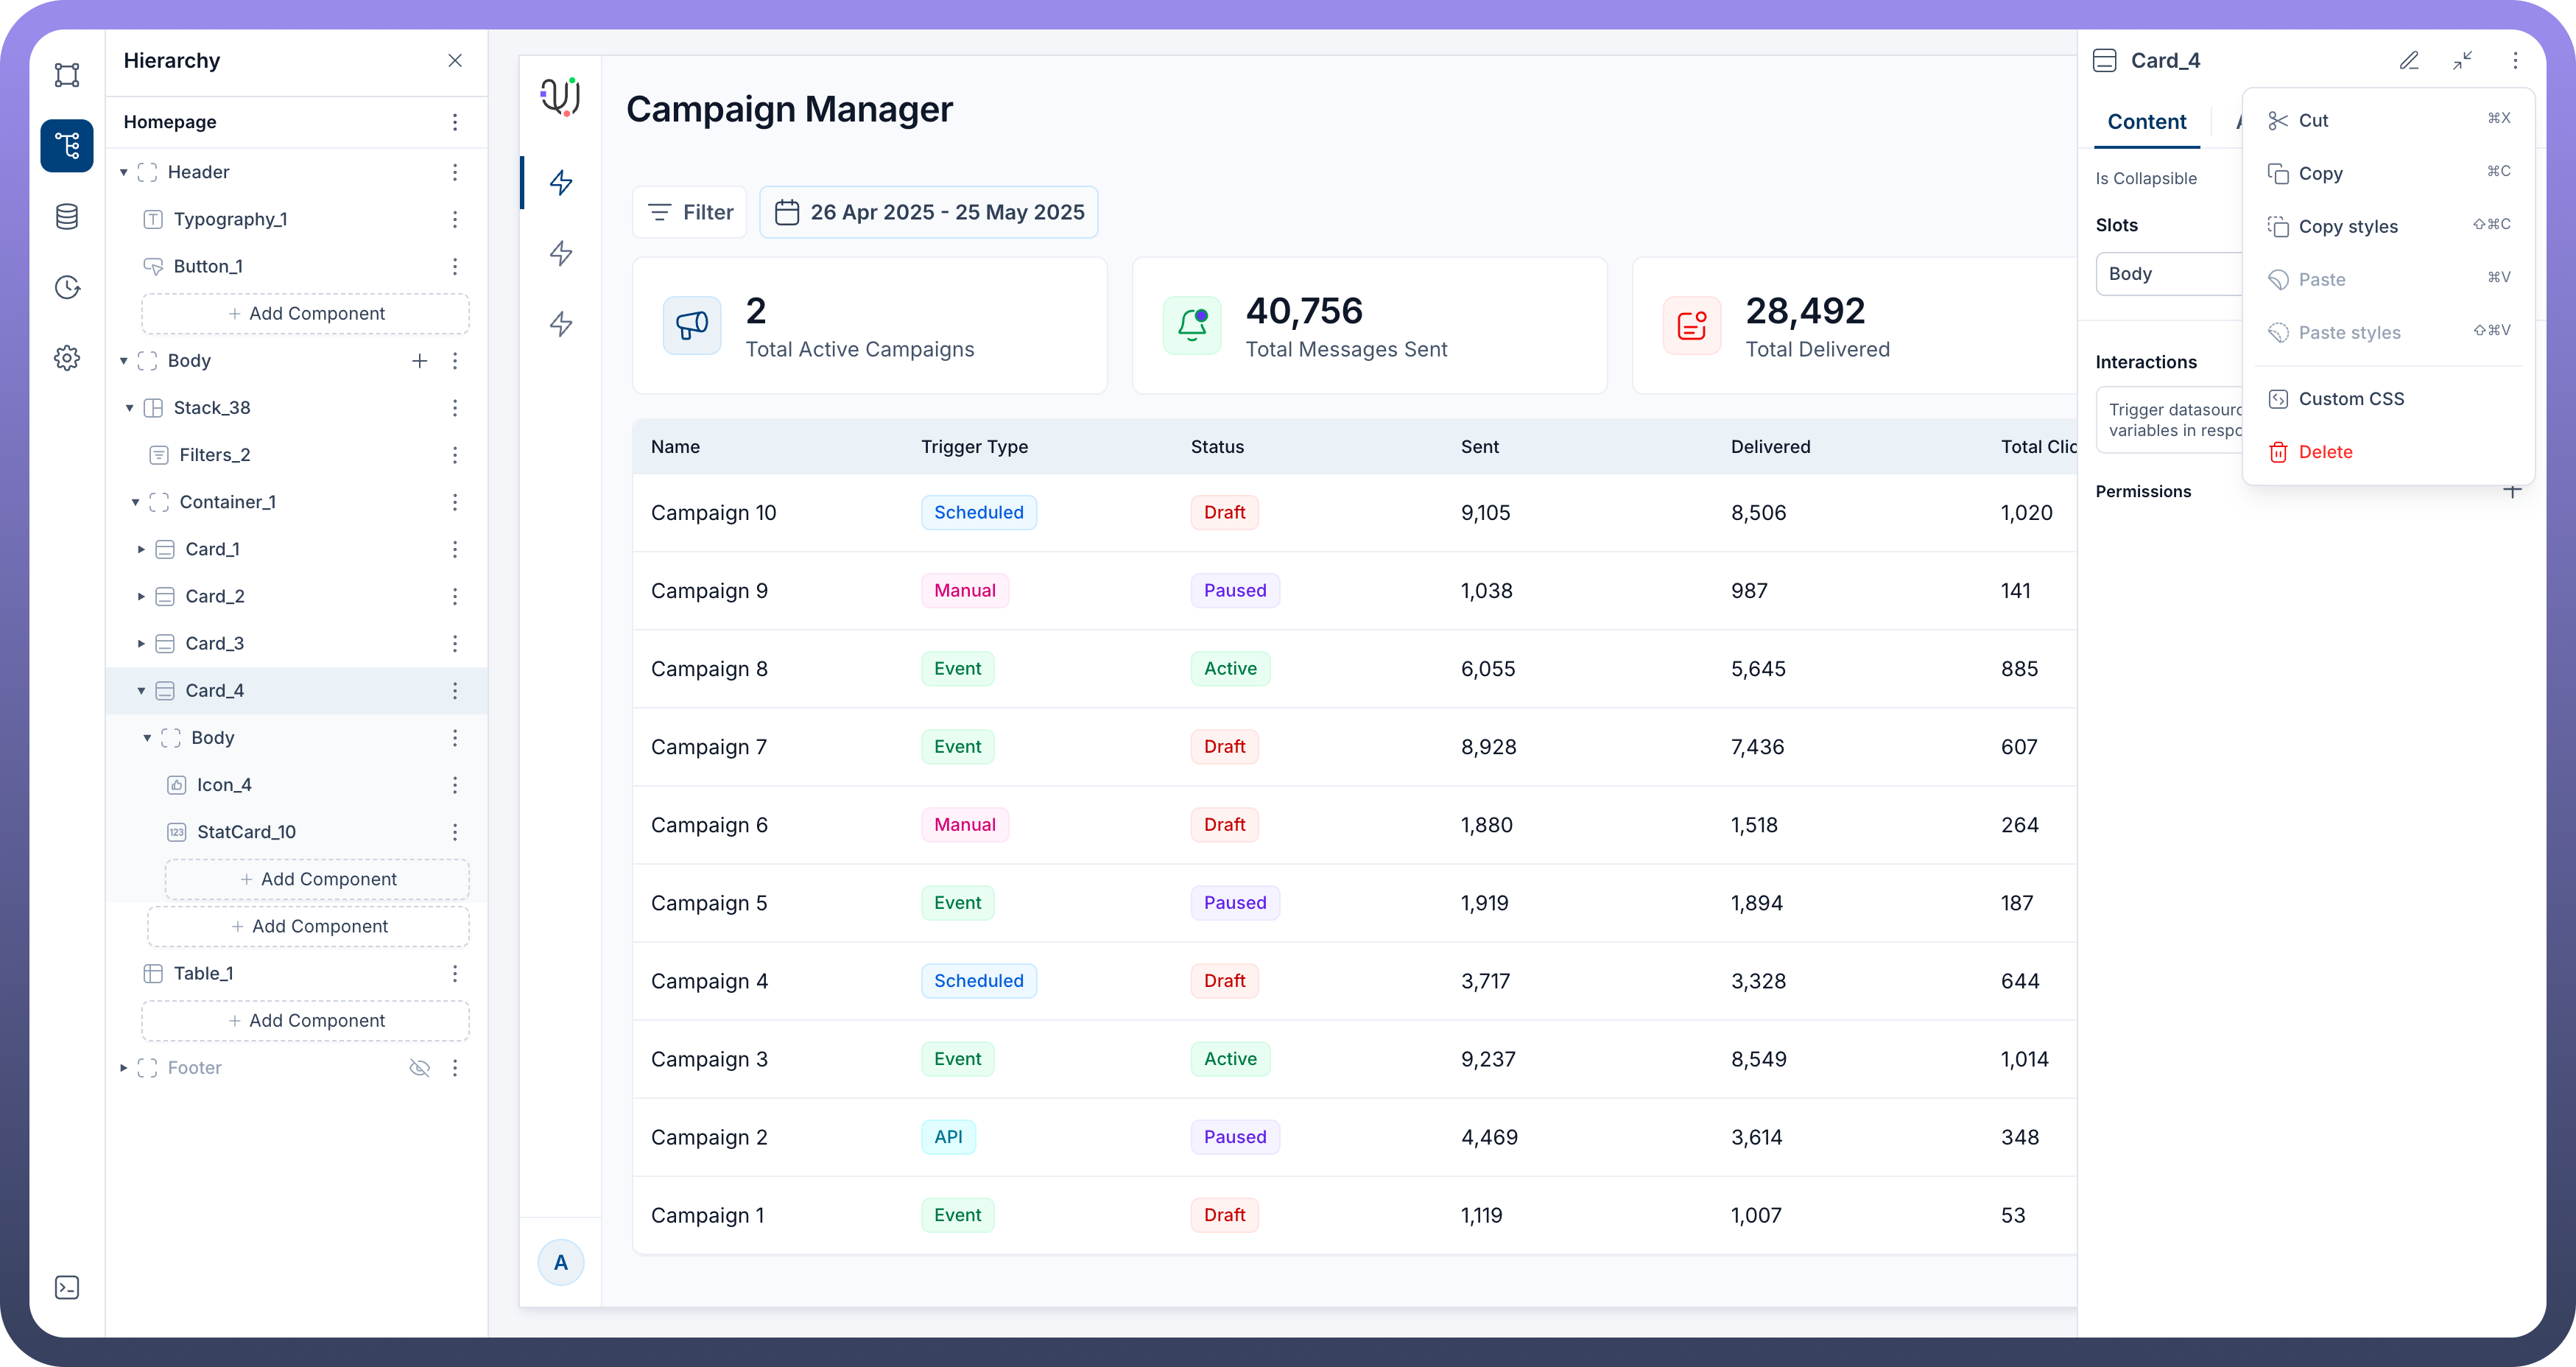Click the pencil rename icon for Card_4
Screen dimensions: 2576x1367
[2409, 61]
